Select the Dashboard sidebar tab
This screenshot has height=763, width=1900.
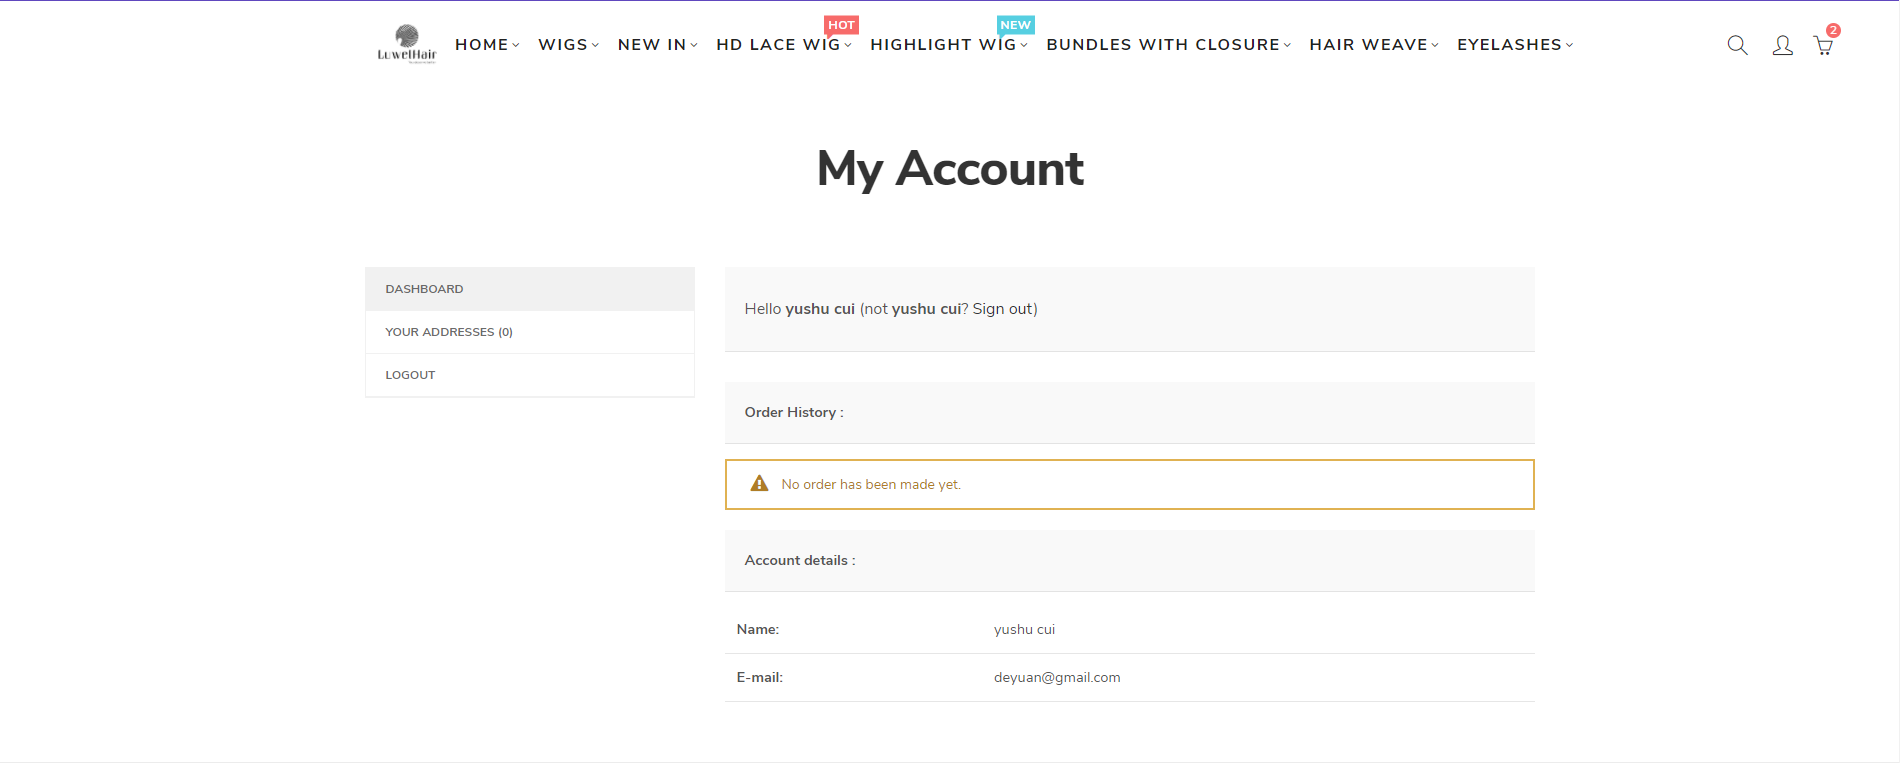[424, 289]
